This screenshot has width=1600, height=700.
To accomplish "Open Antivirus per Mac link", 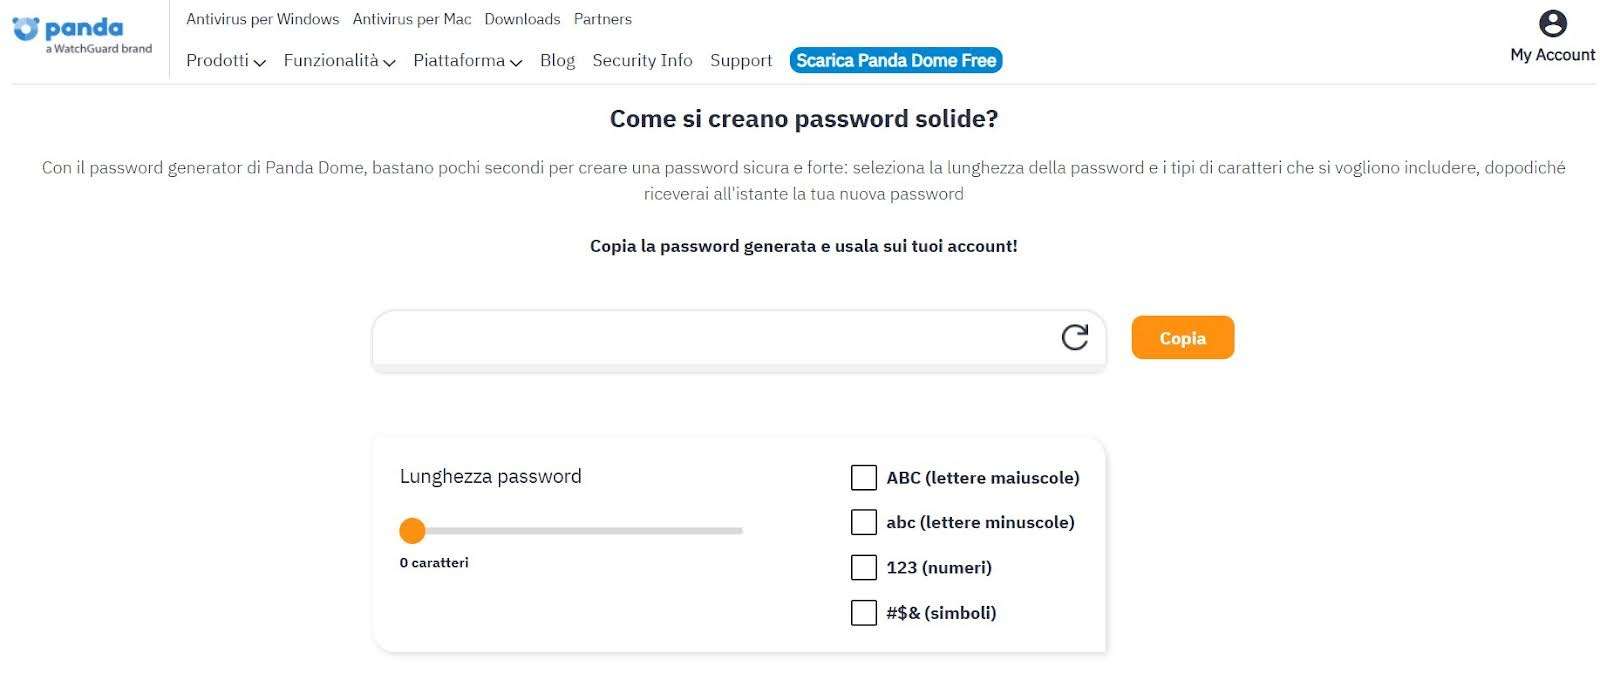I will tap(411, 19).
